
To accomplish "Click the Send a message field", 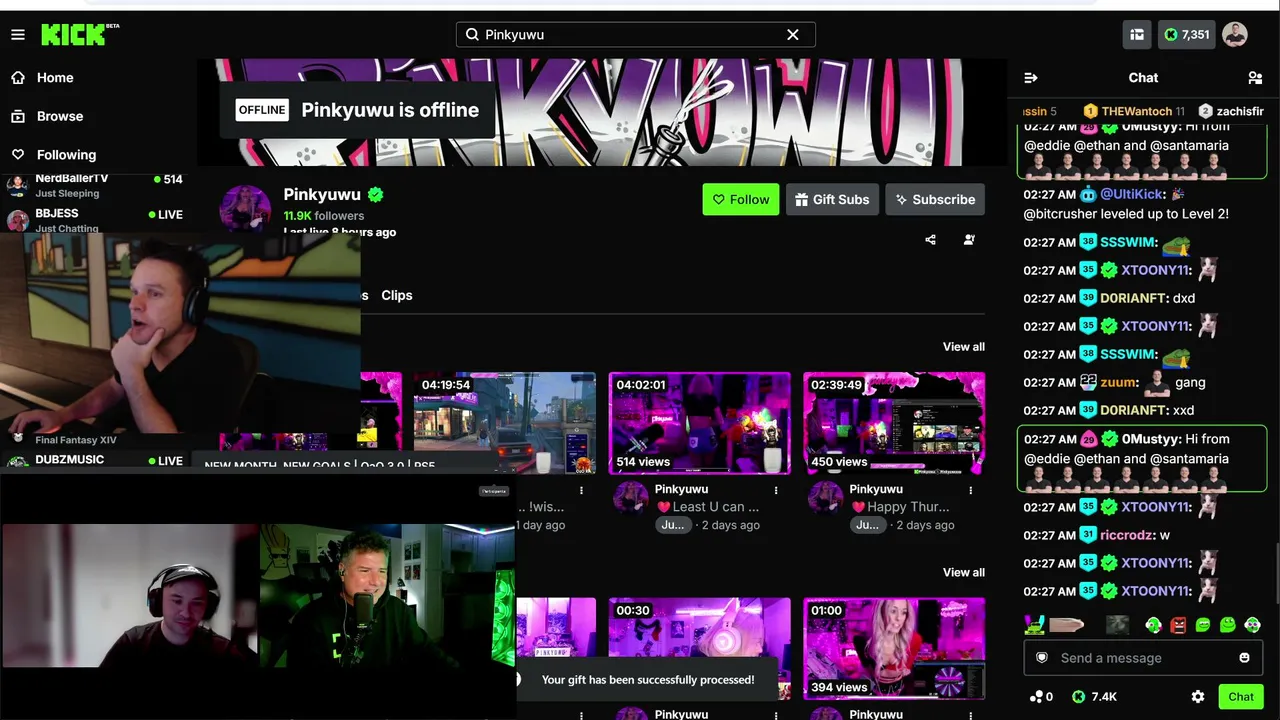I will click(x=1143, y=658).
